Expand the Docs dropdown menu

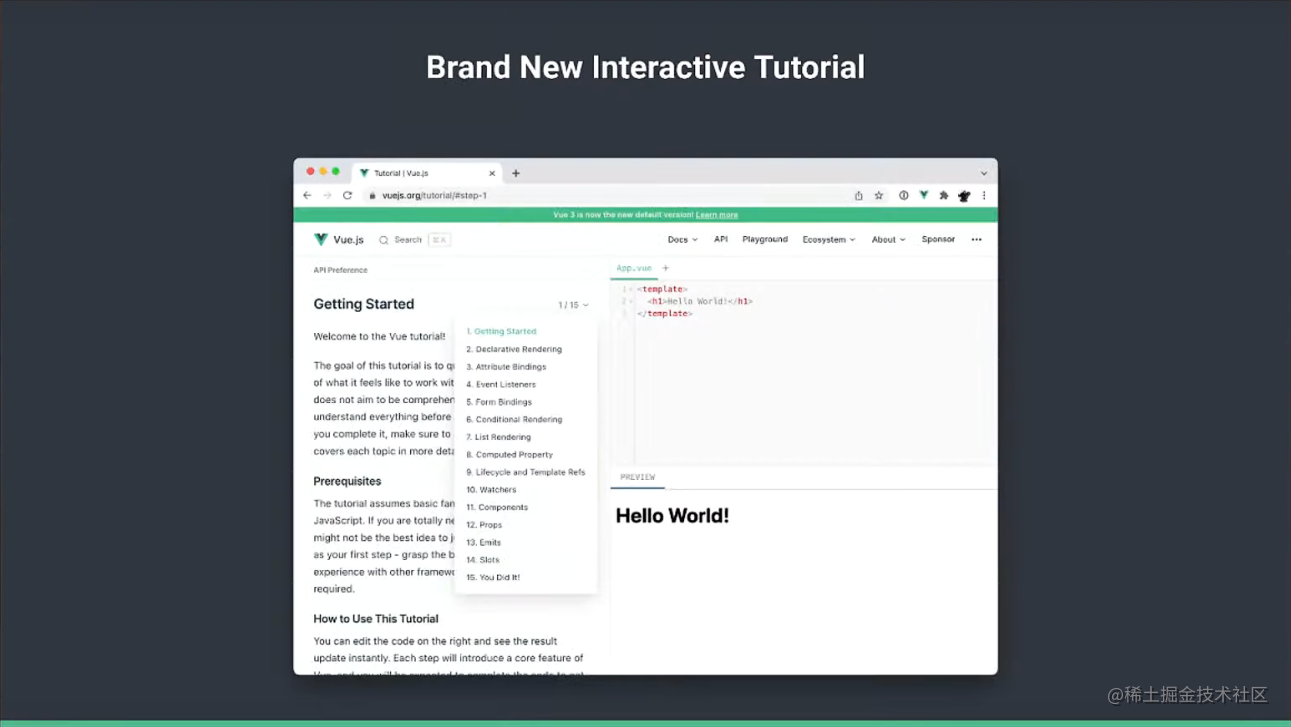[x=683, y=240]
